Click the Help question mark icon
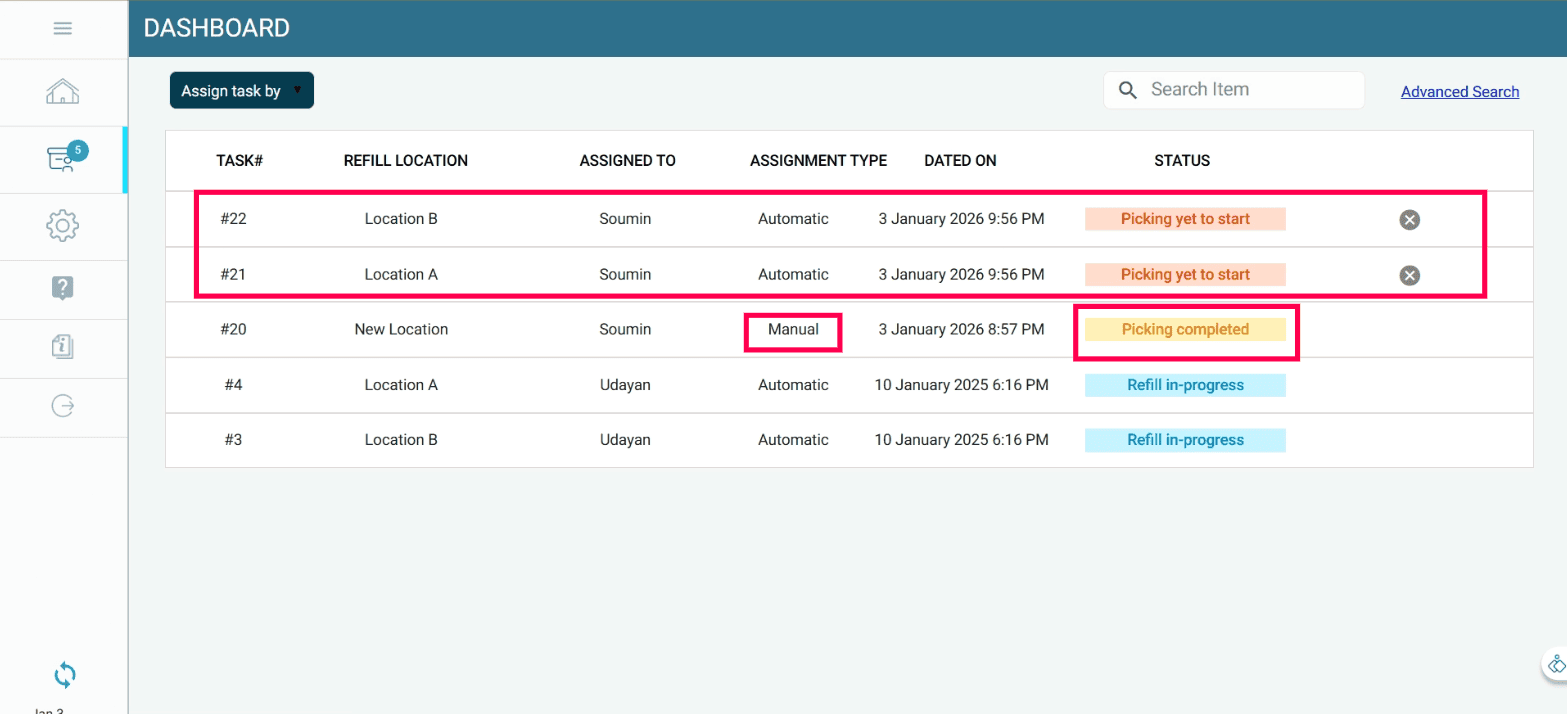The image size is (1567, 714). coord(62,289)
